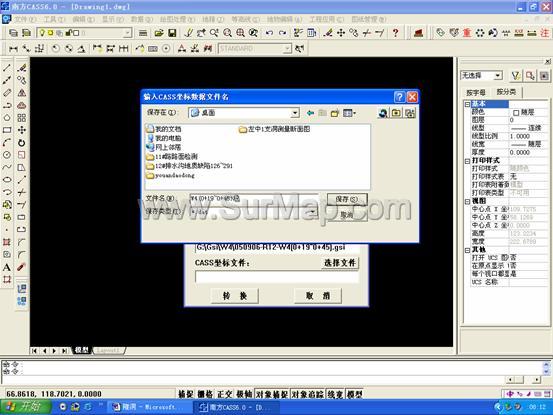
Task: Switch to 南方CASS6.0 taskbar button
Action: 236,407
